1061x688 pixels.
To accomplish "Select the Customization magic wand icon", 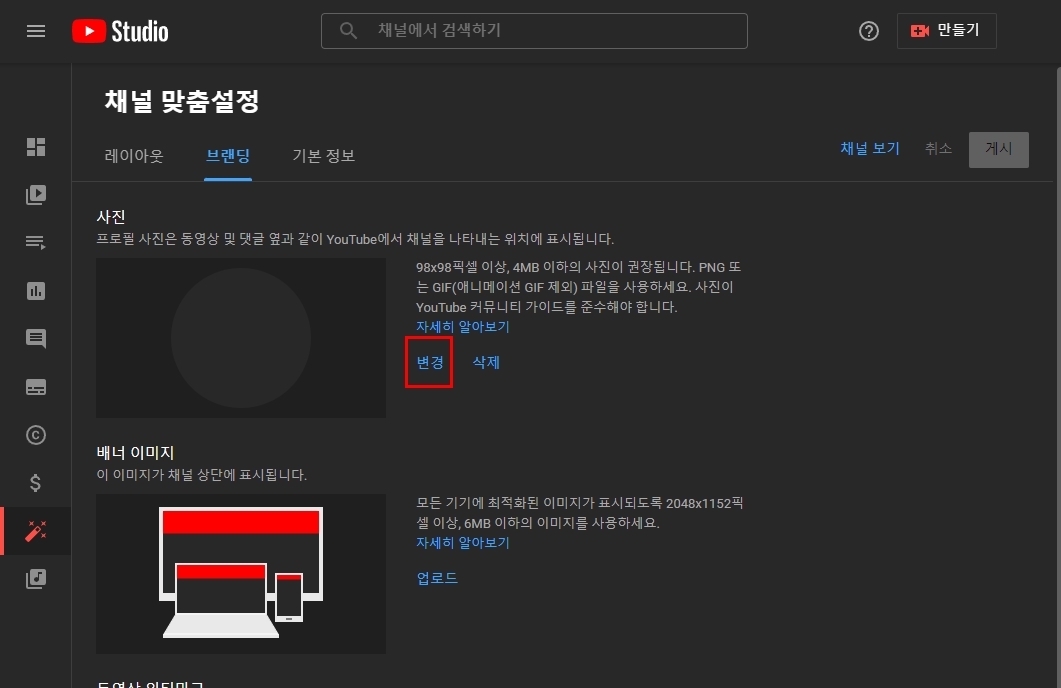I will click(x=36, y=531).
